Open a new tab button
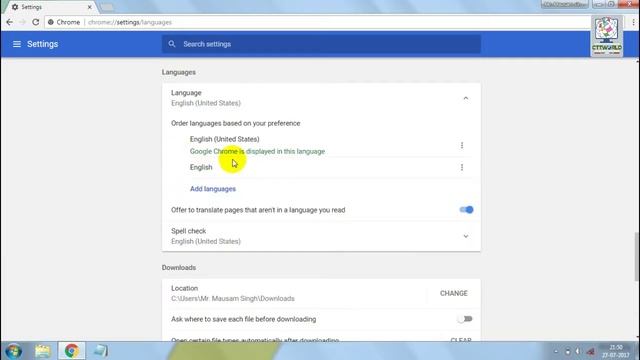This screenshot has height=360, width=640. coord(107,7)
